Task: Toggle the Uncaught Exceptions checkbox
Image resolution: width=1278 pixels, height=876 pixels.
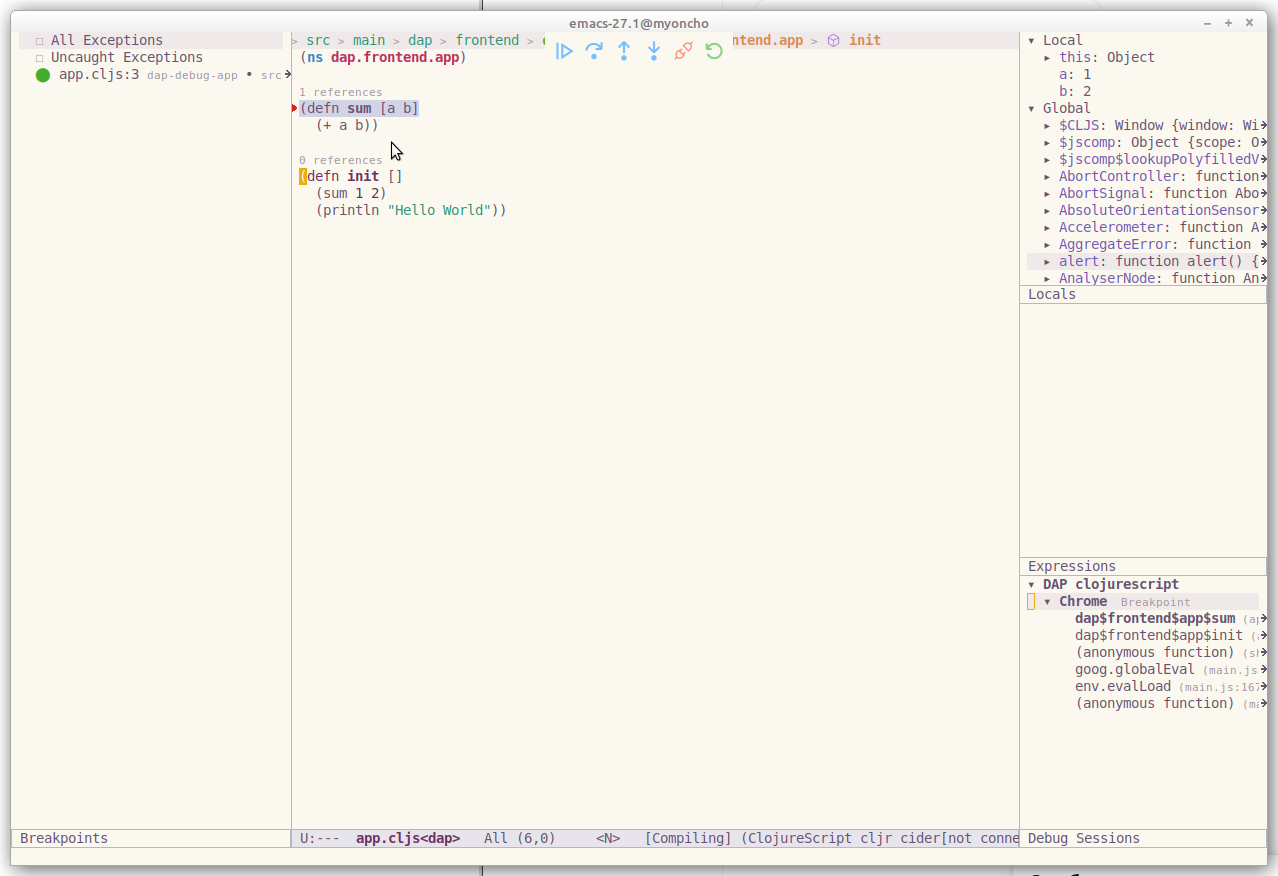Action: coord(40,58)
